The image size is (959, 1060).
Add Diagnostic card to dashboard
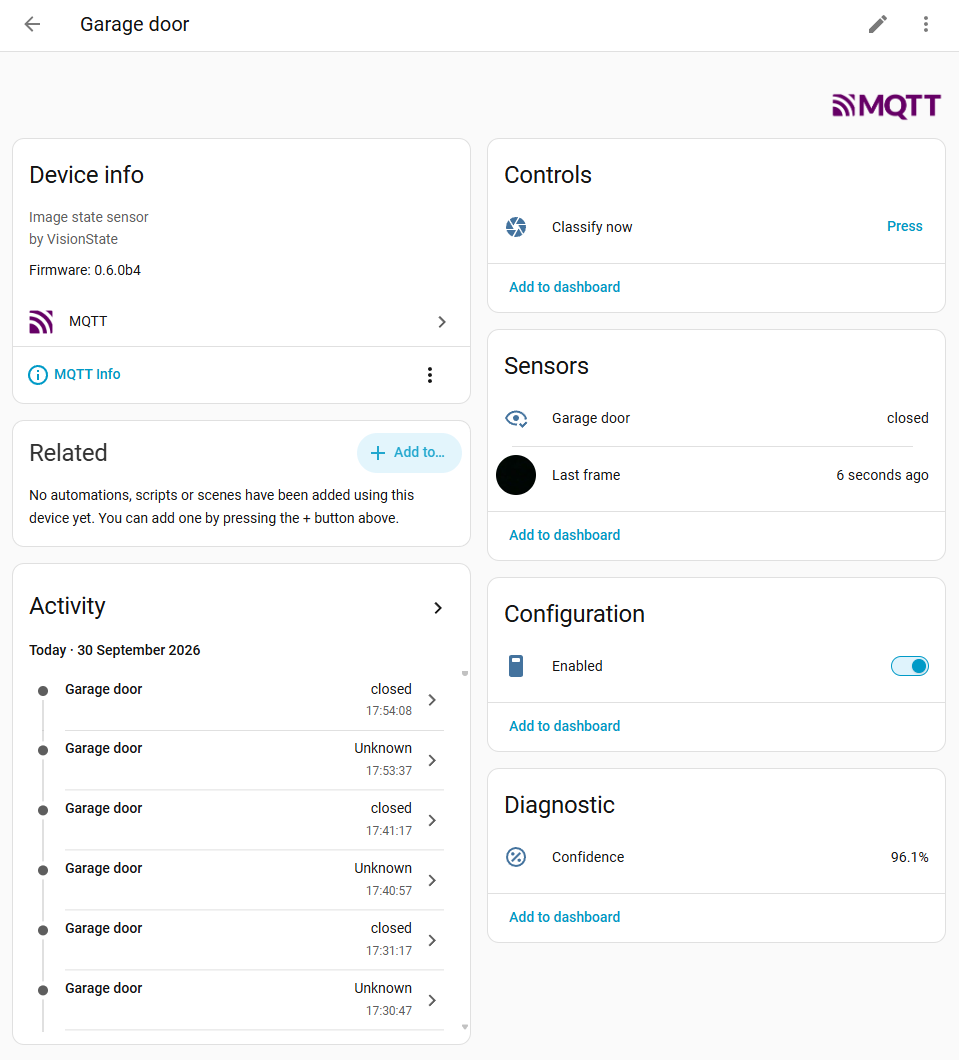point(564,917)
